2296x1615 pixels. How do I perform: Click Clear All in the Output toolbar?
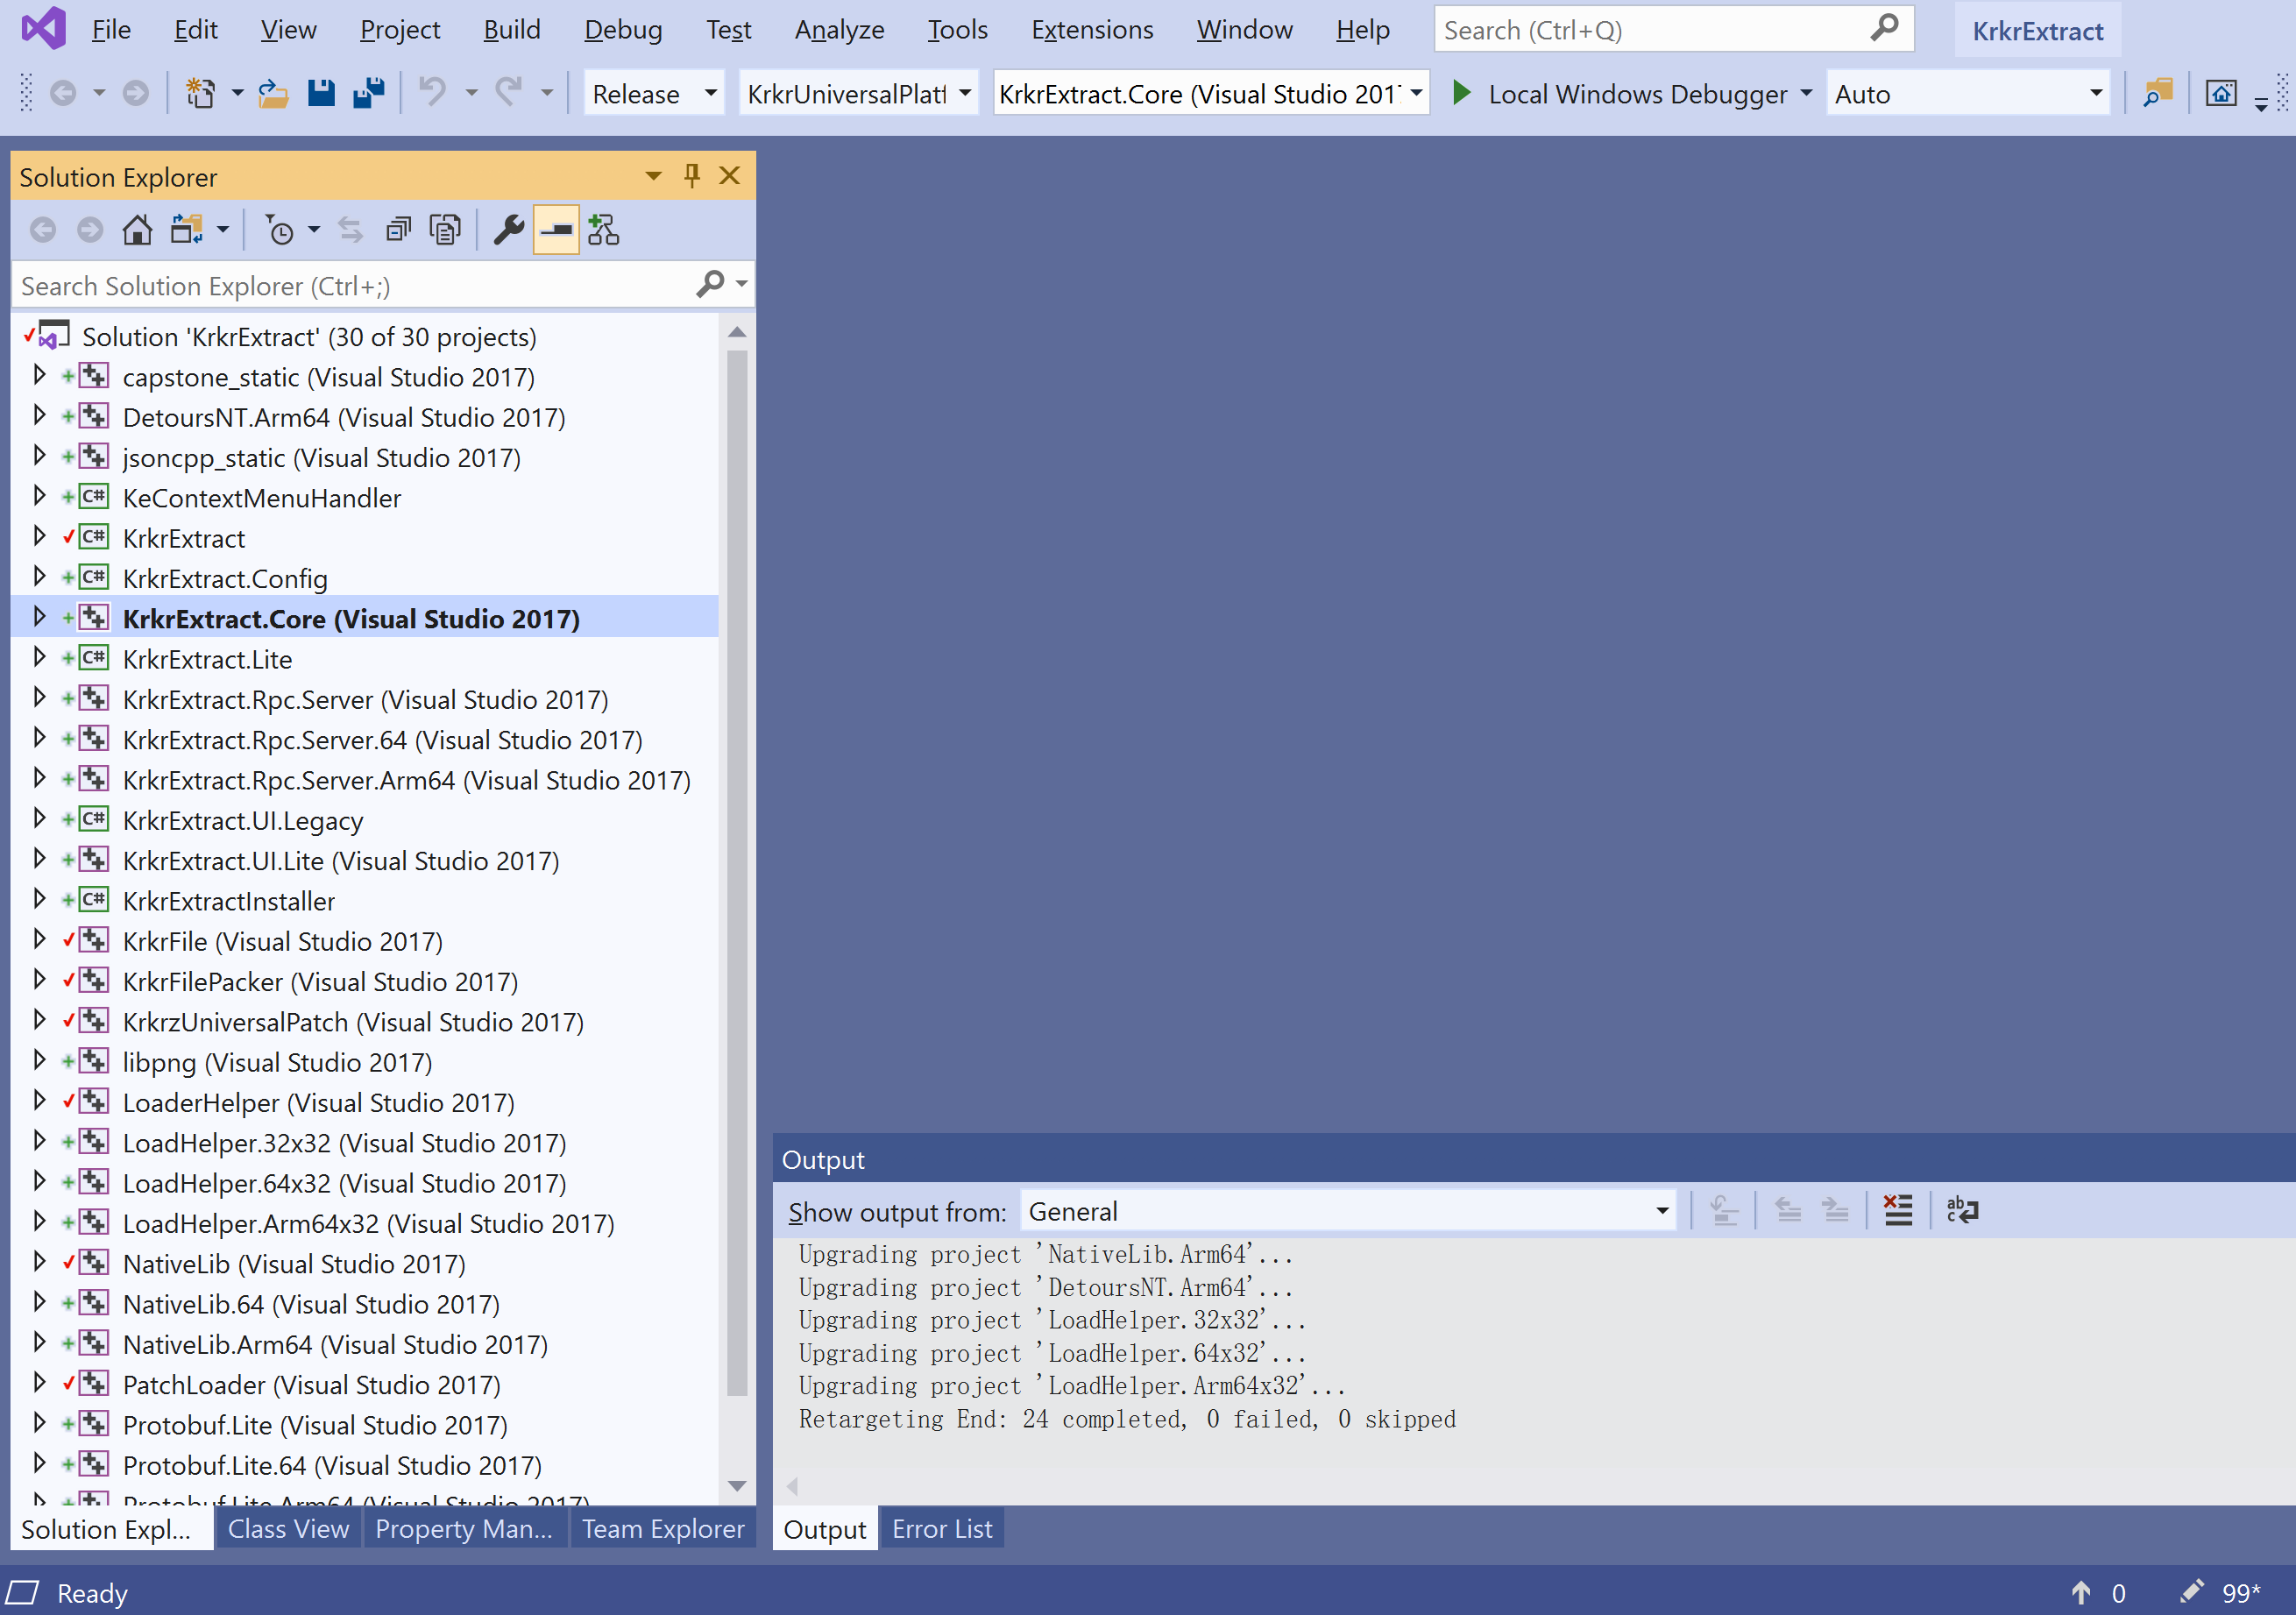pos(1897,1211)
